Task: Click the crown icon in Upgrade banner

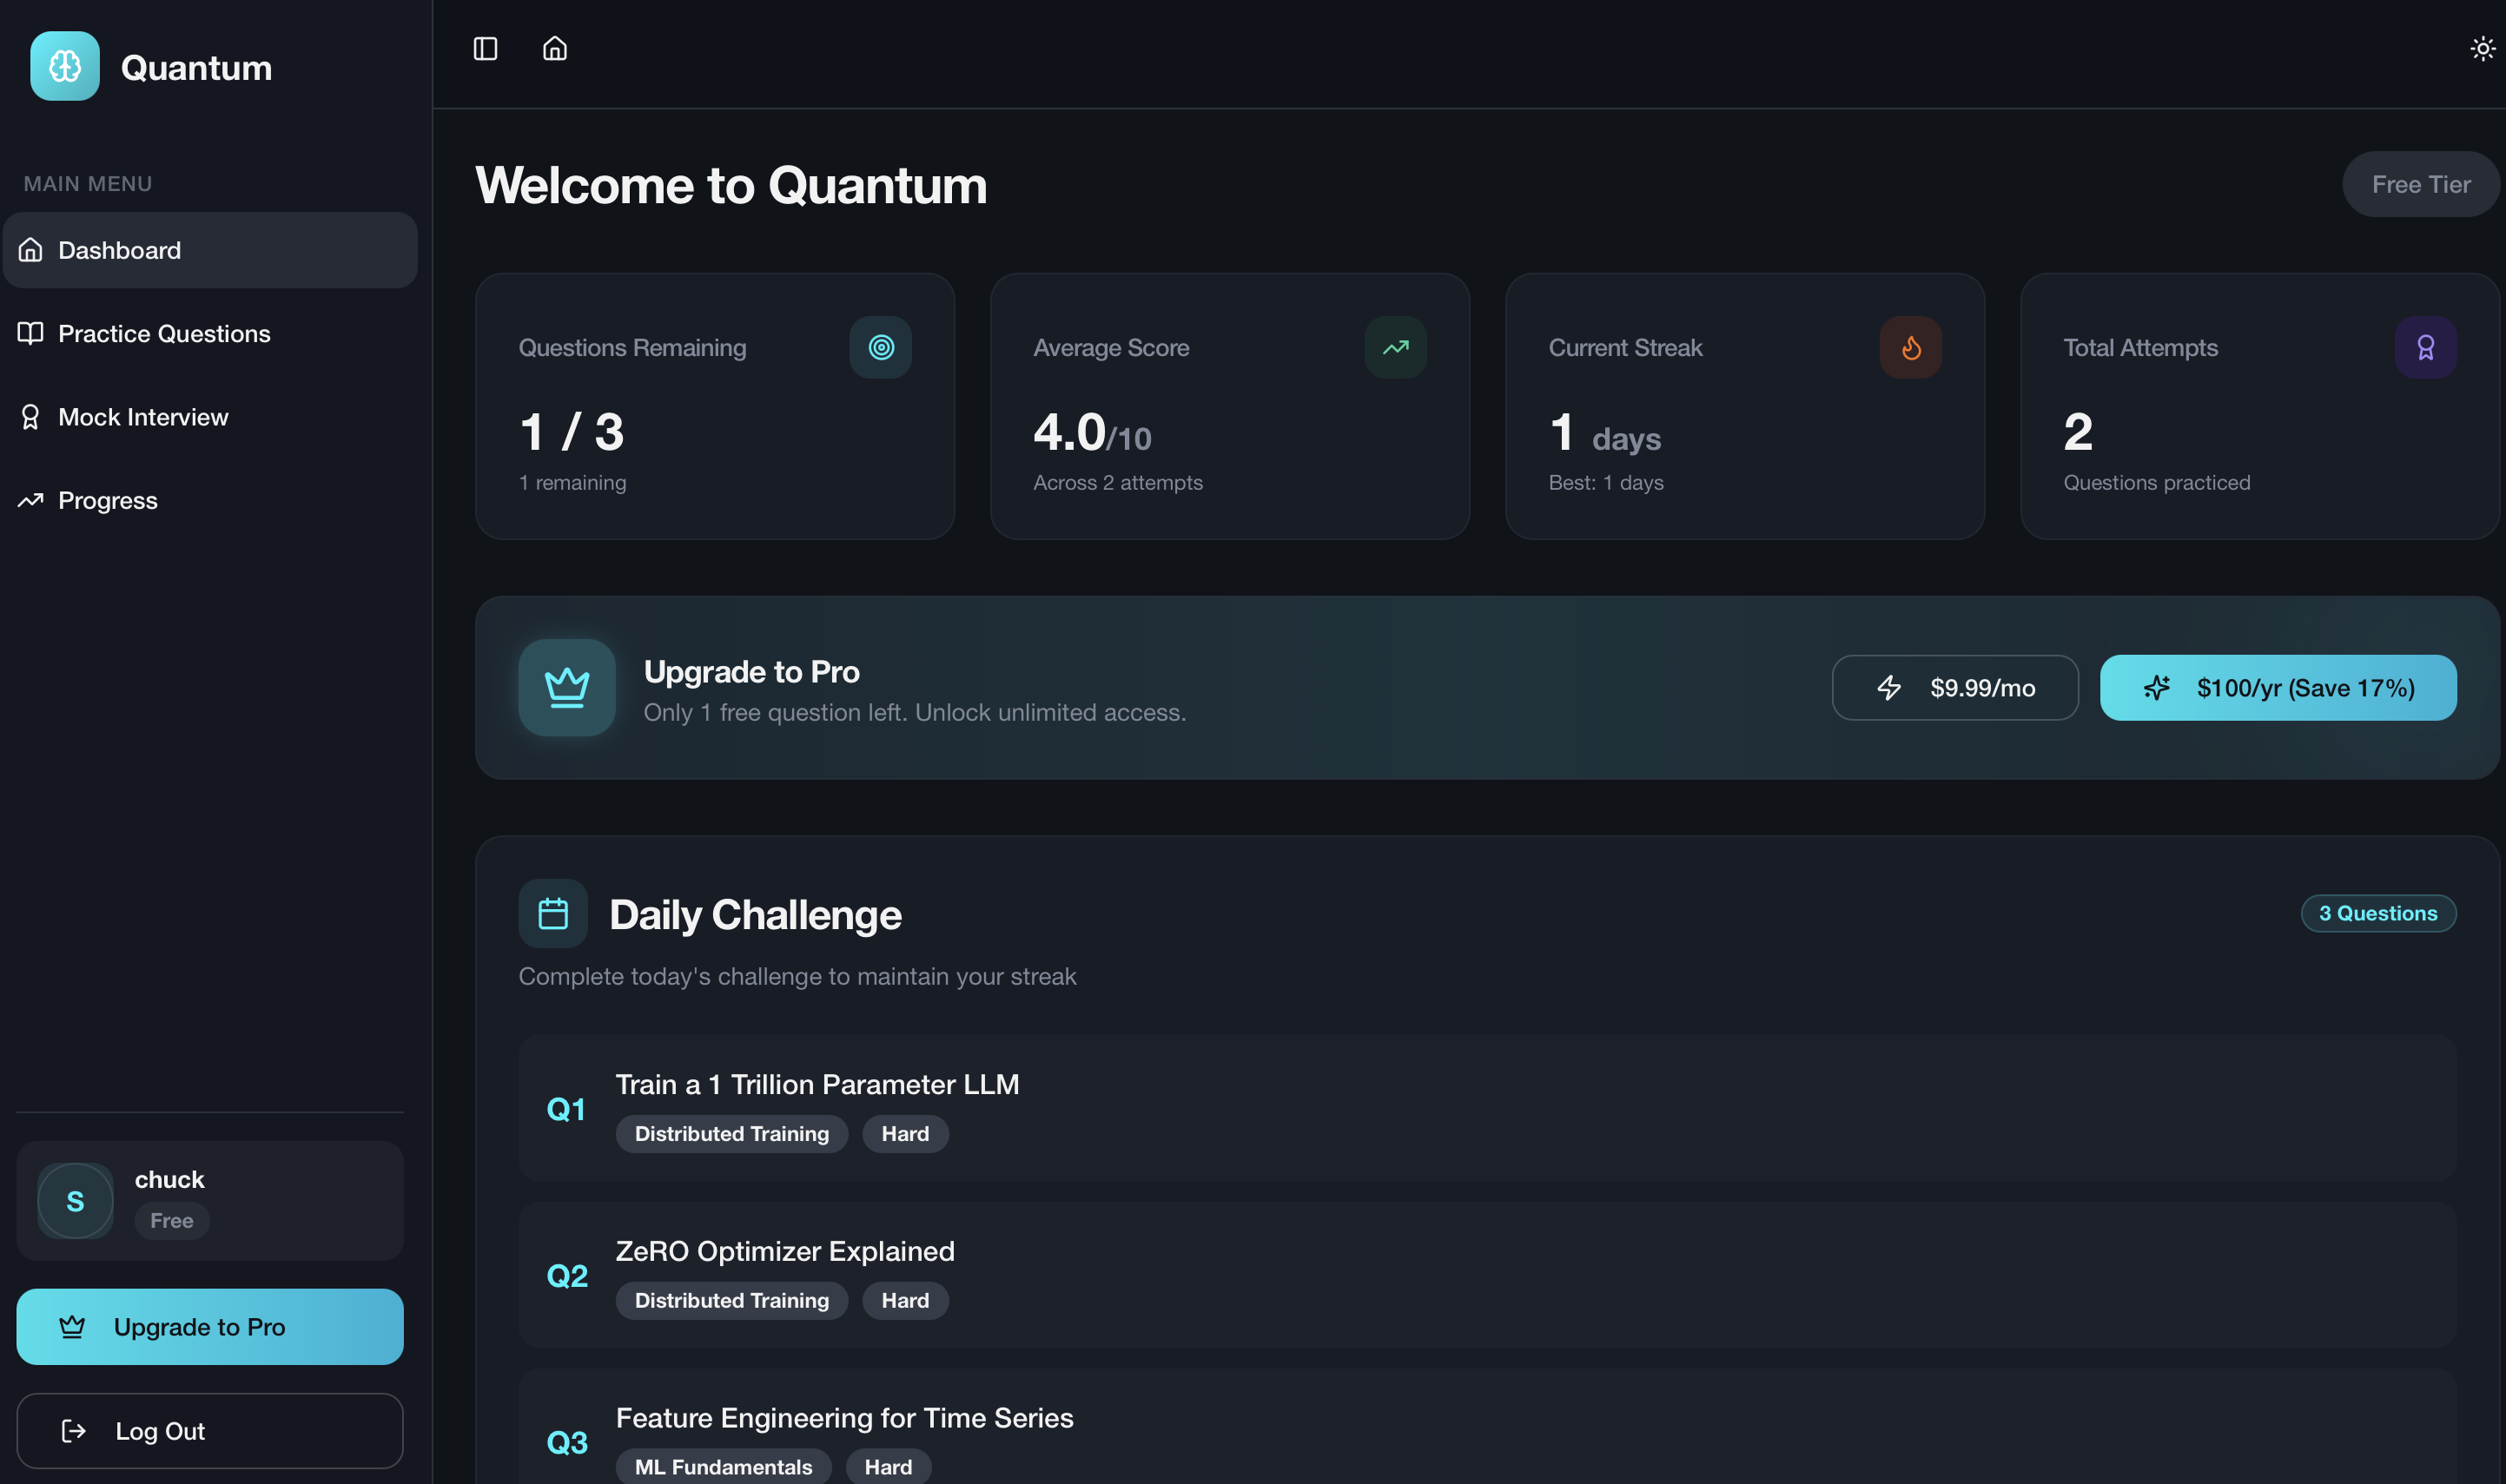Action: tap(567, 687)
